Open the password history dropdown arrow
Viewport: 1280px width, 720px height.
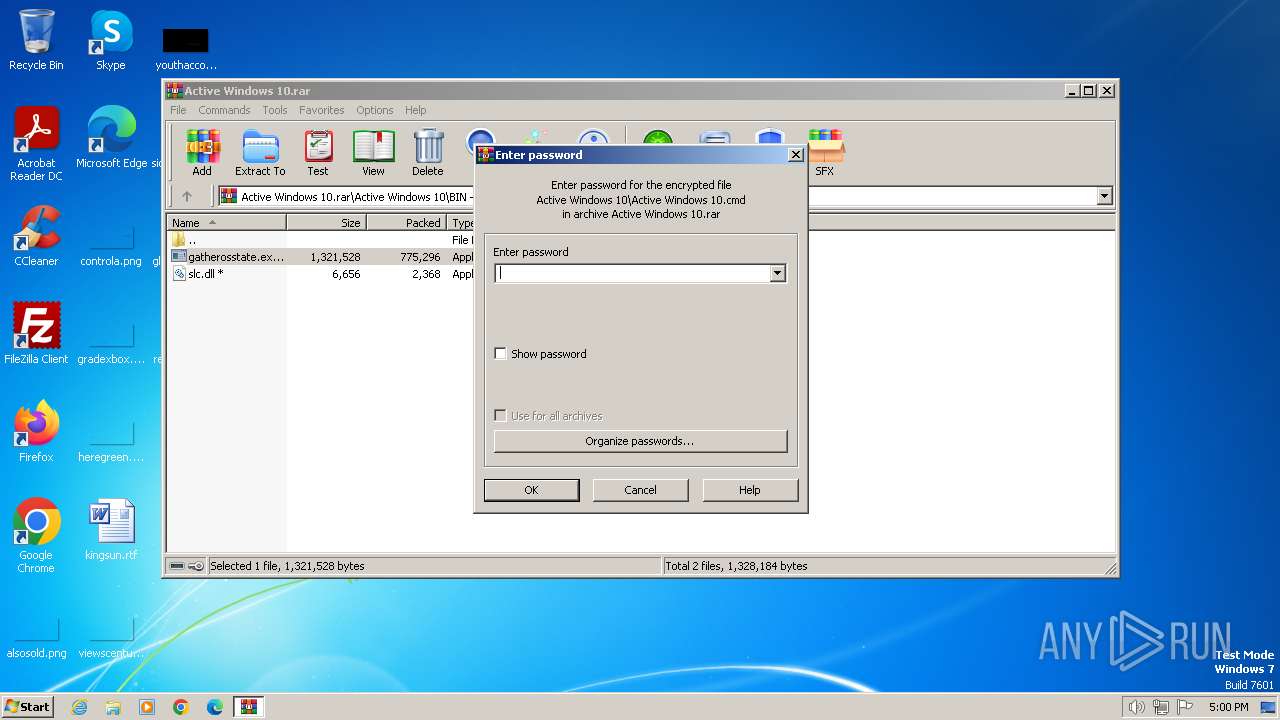(777, 273)
